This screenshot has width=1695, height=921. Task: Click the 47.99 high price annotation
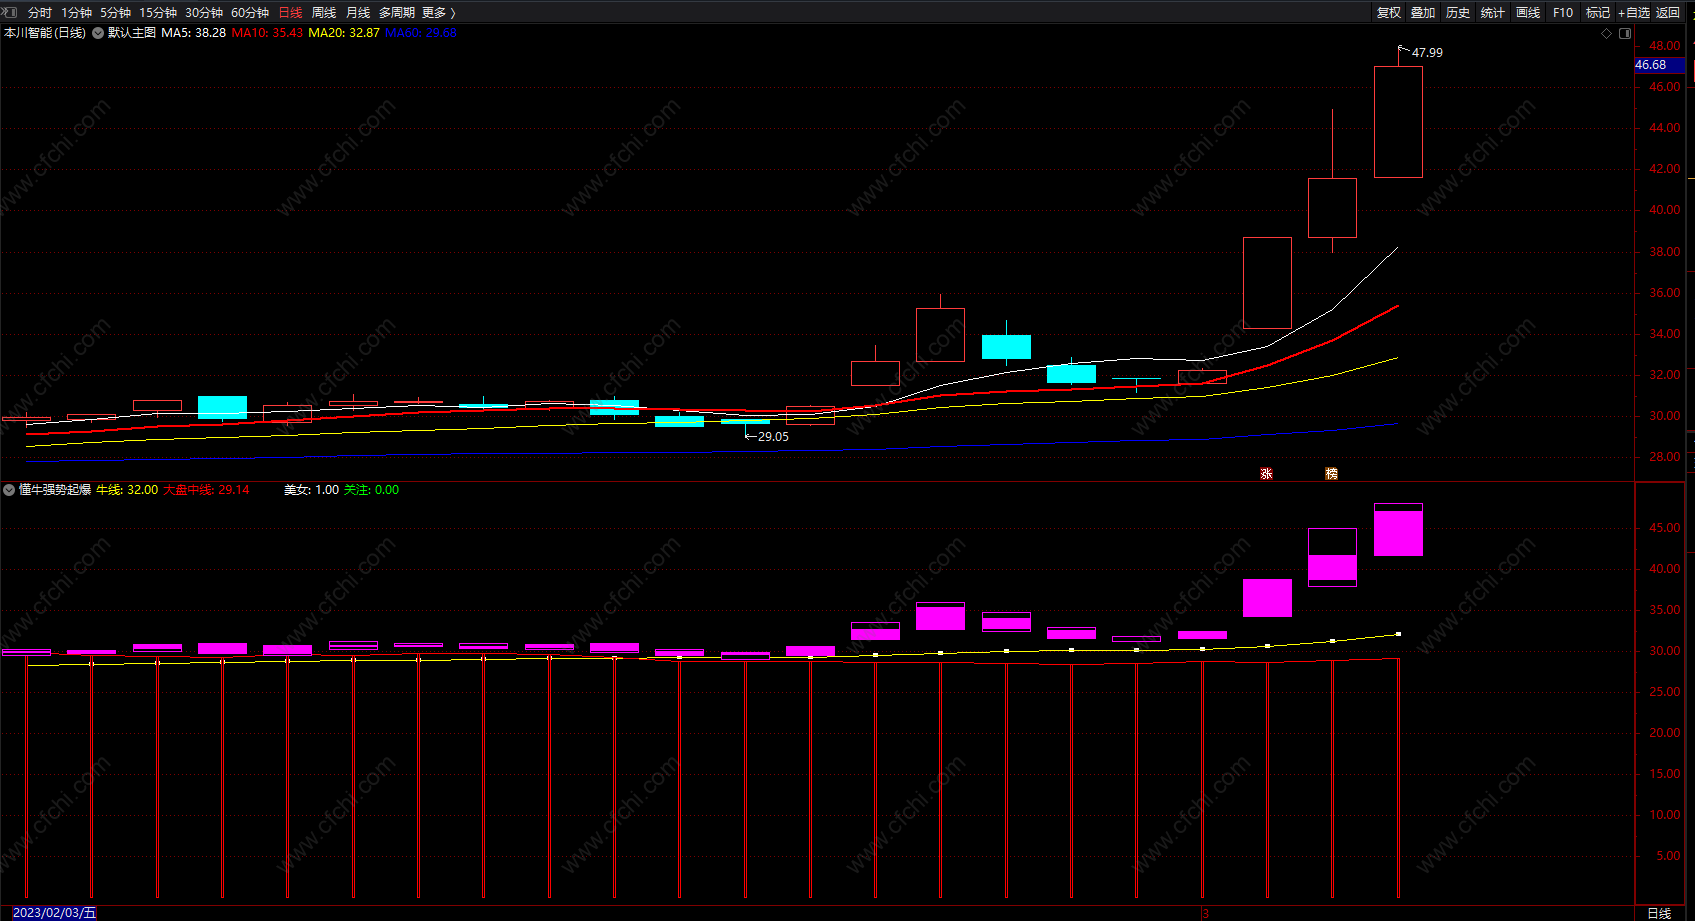(1427, 53)
